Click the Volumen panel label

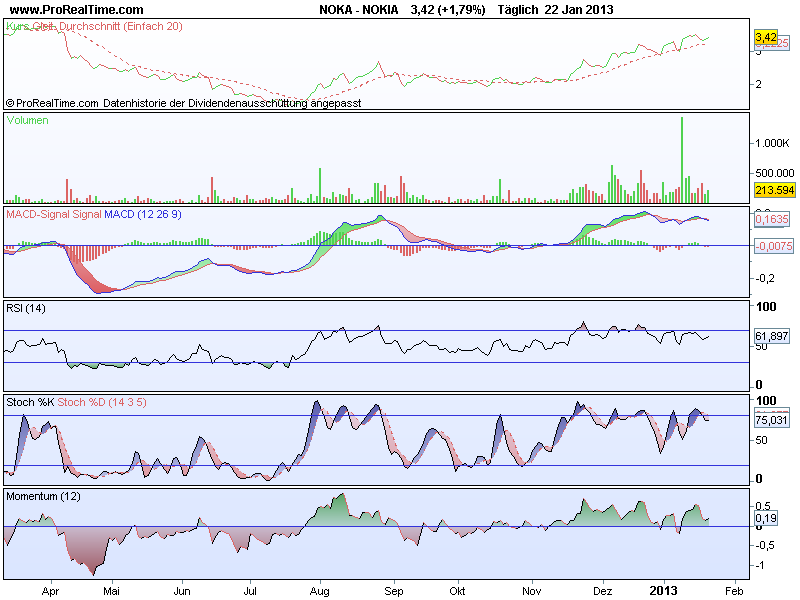click(x=28, y=120)
